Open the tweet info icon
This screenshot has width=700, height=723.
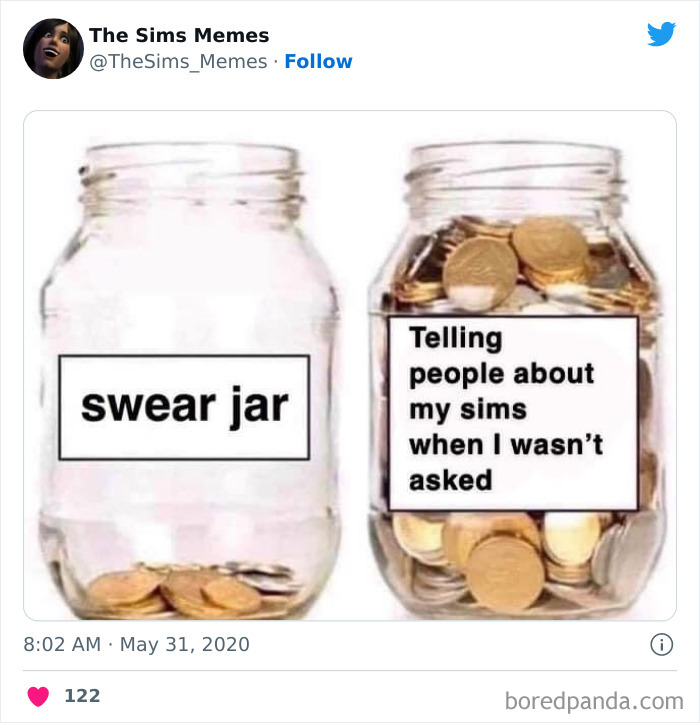click(x=662, y=644)
